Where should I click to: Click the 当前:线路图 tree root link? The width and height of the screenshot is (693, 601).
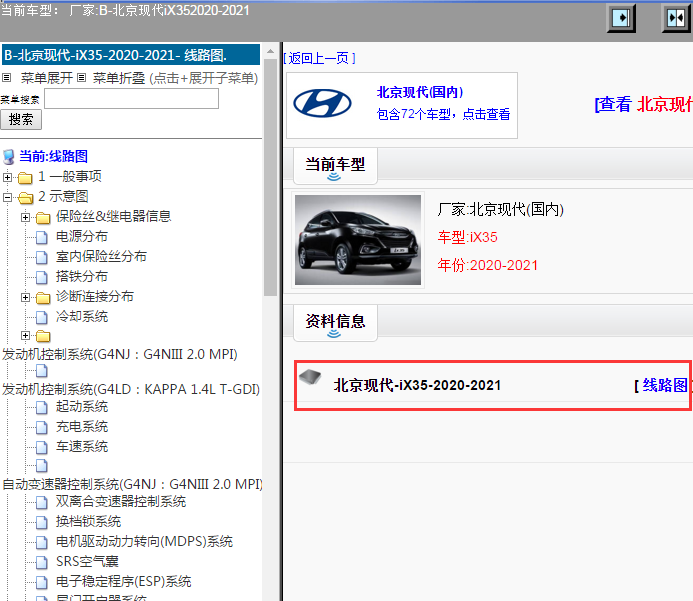[x=53, y=156]
